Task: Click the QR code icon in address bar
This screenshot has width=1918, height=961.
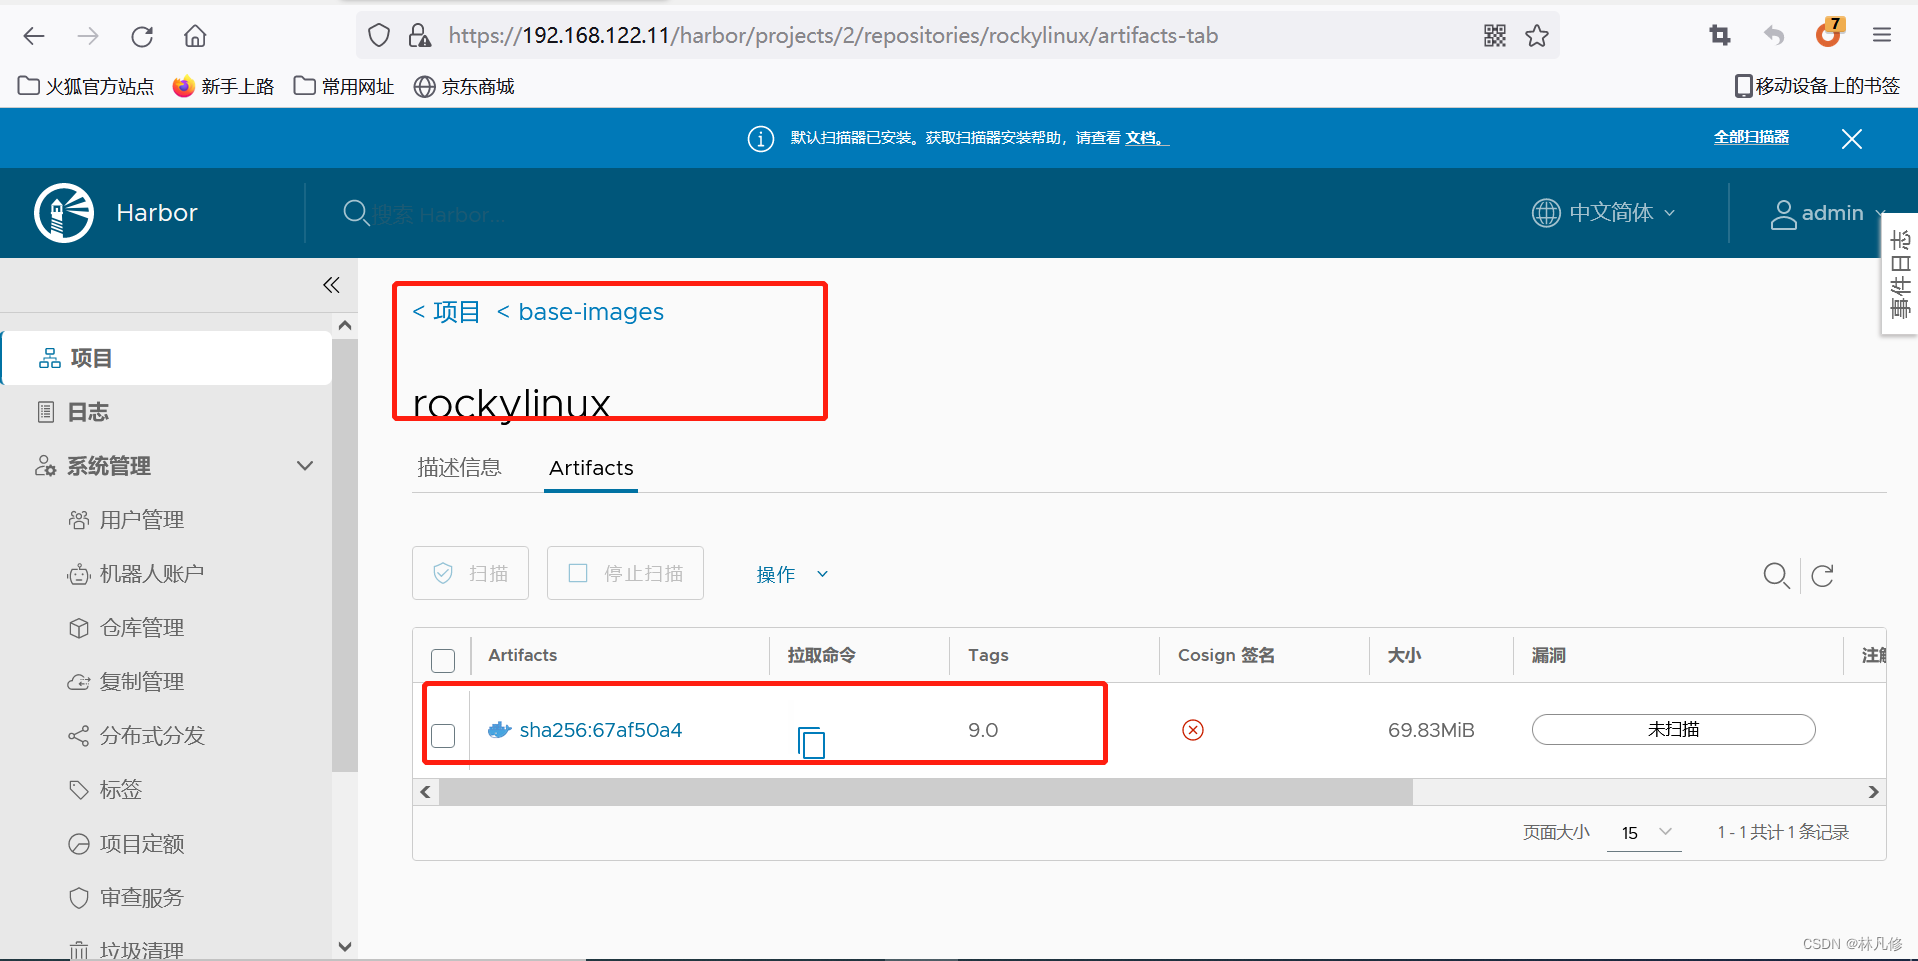Action: click(1495, 36)
